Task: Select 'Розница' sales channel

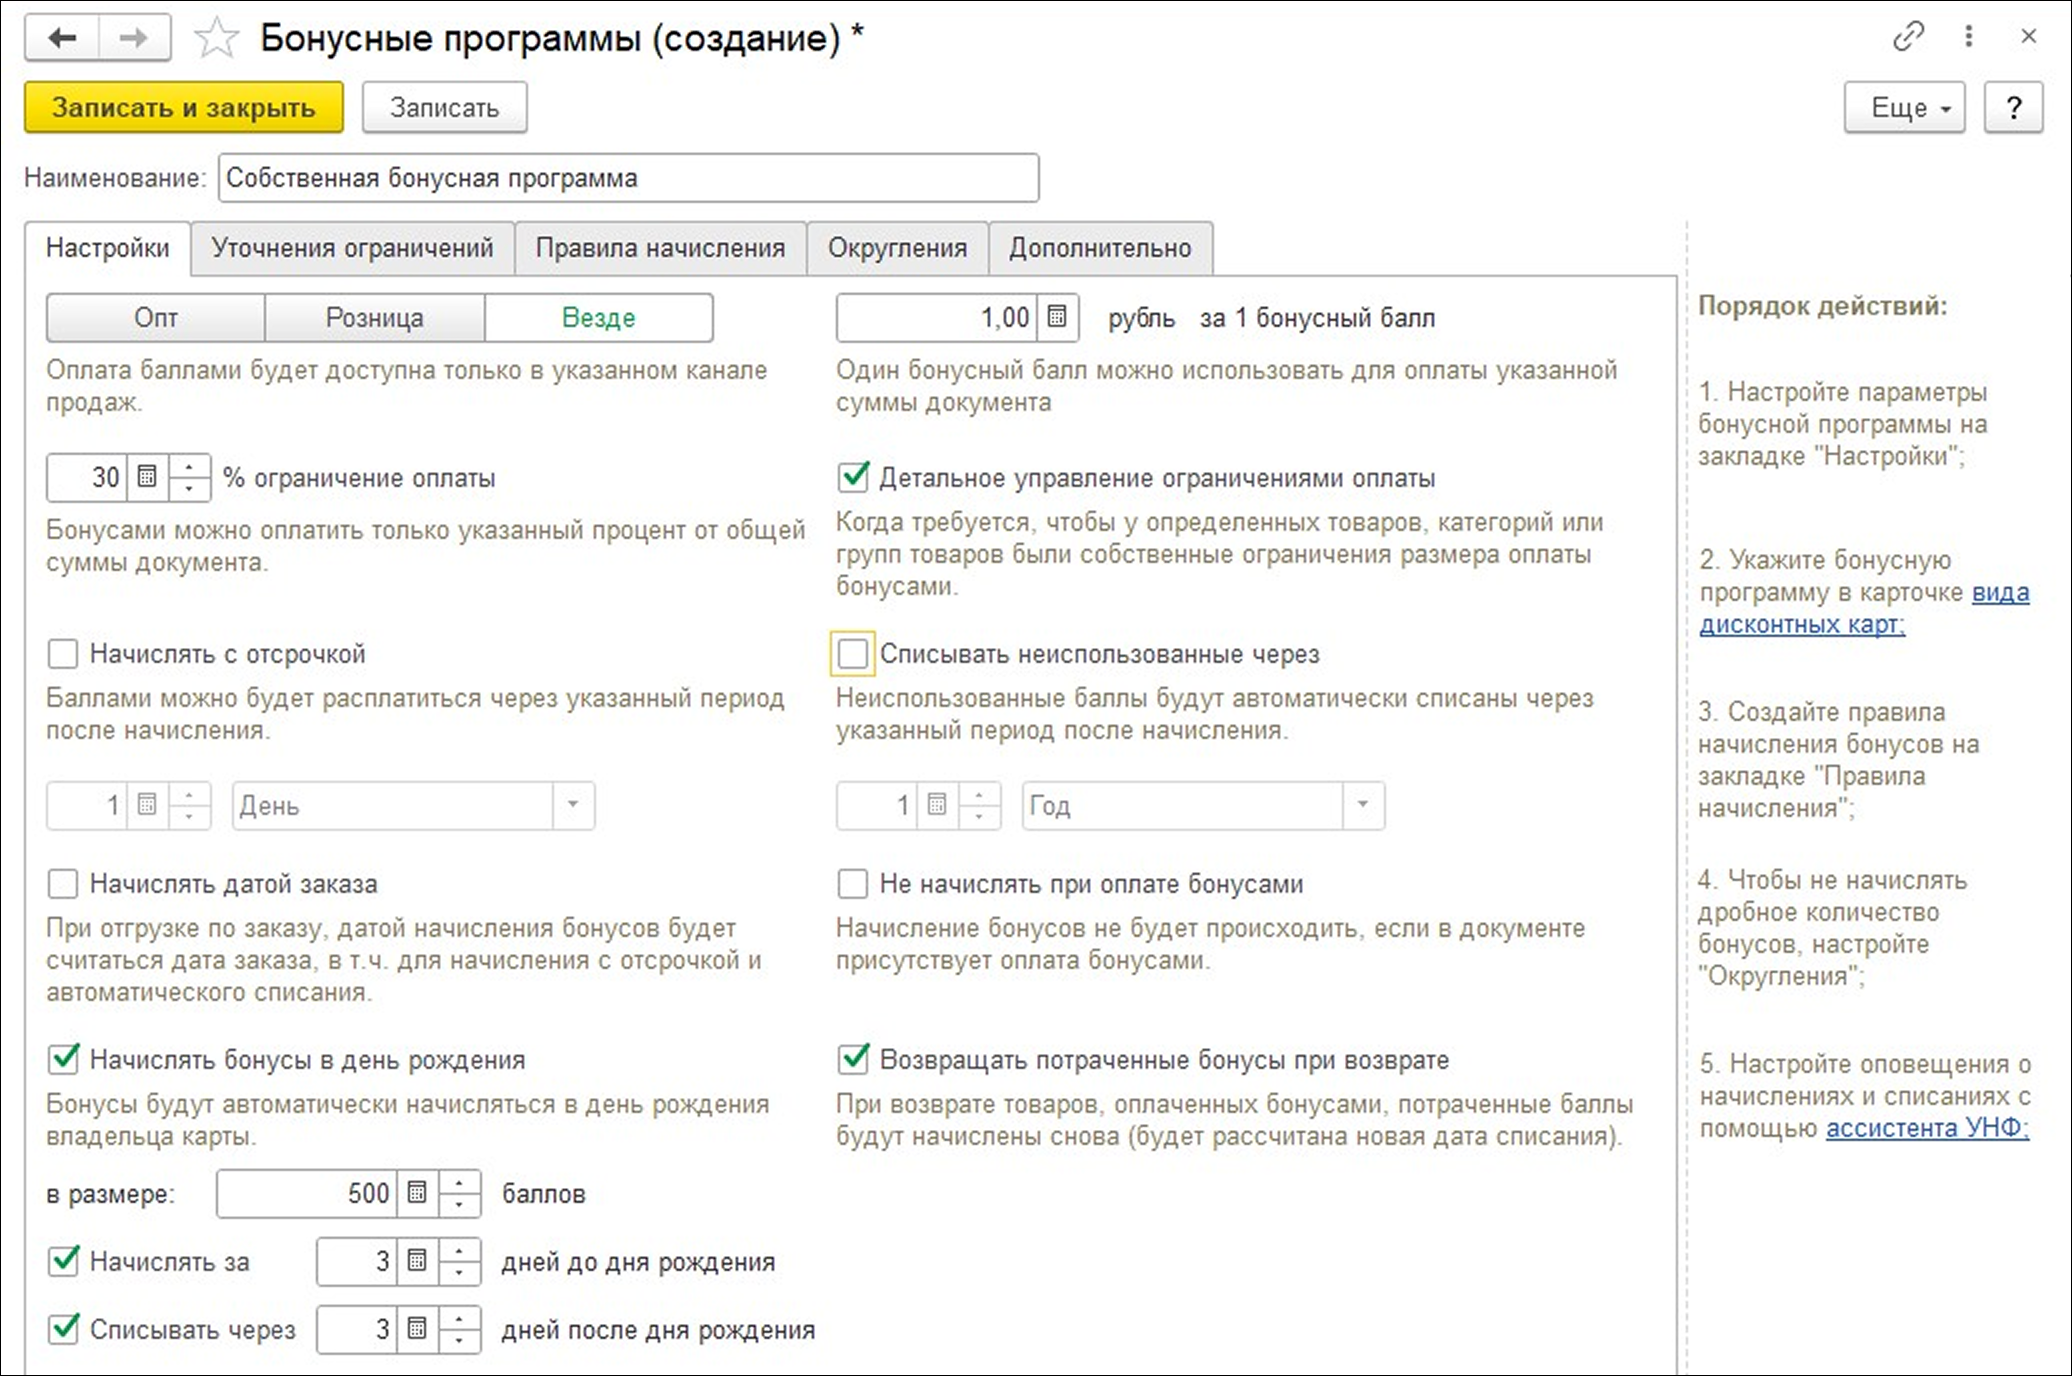Action: 374,318
